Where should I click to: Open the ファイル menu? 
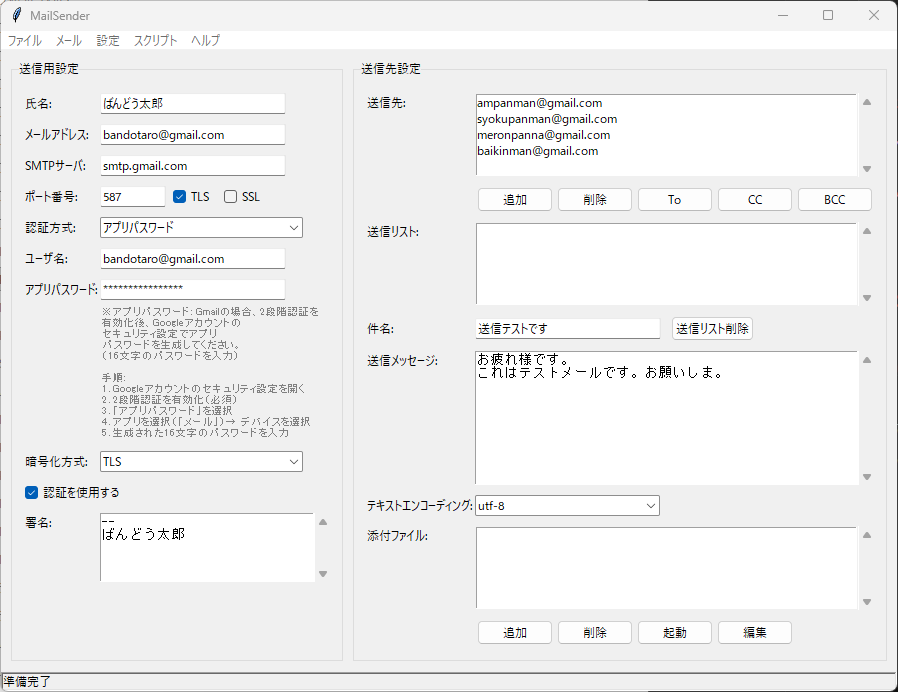(25, 41)
